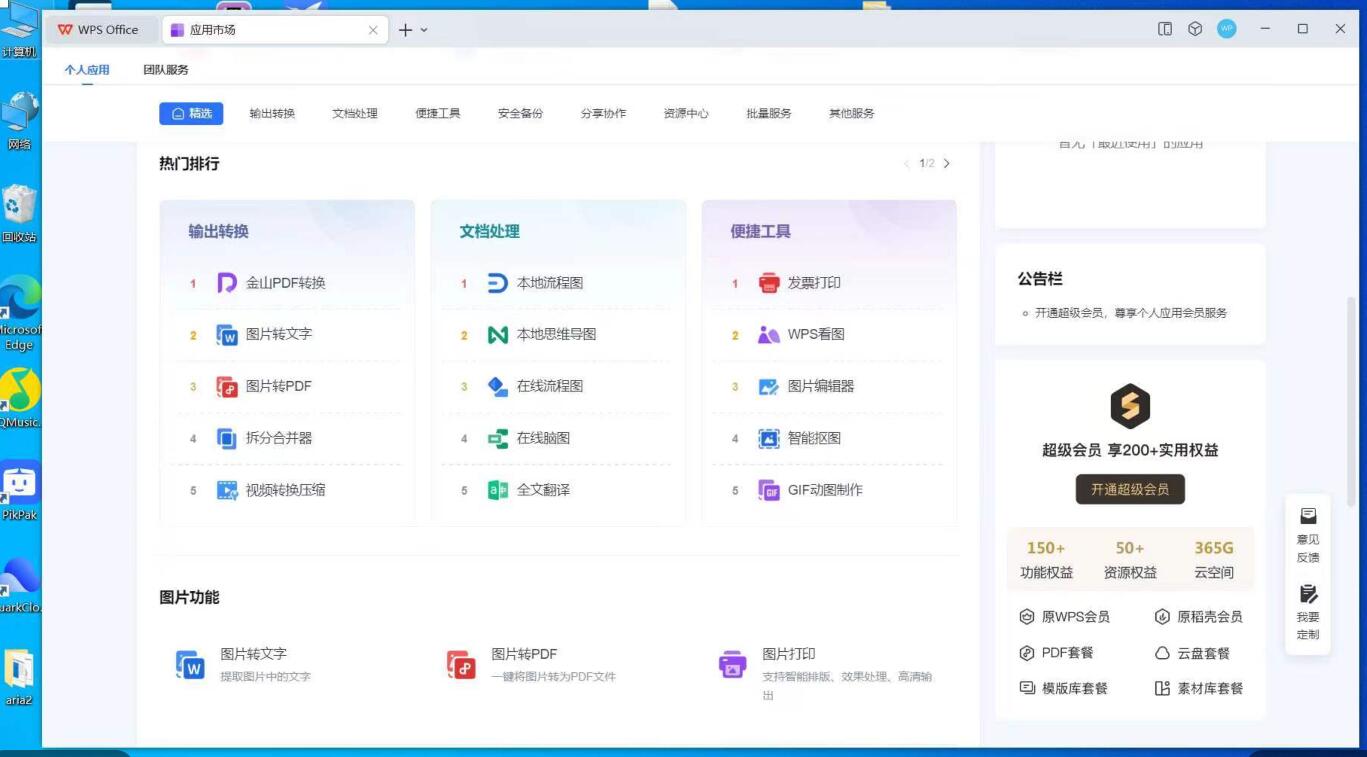Select 输出转换 category tab
This screenshot has width=1367, height=757.
[272, 113]
